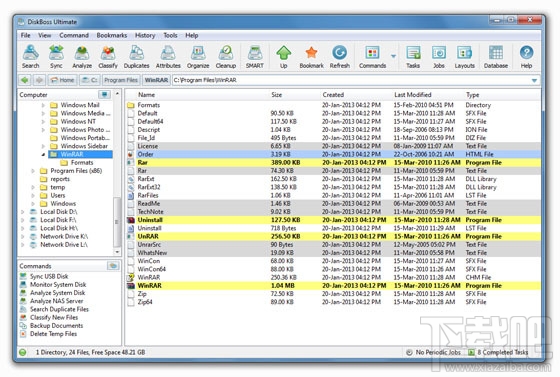Screen dimensions: 560x377
Task: Refresh the file listing
Action: pyautogui.click(x=340, y=57)
